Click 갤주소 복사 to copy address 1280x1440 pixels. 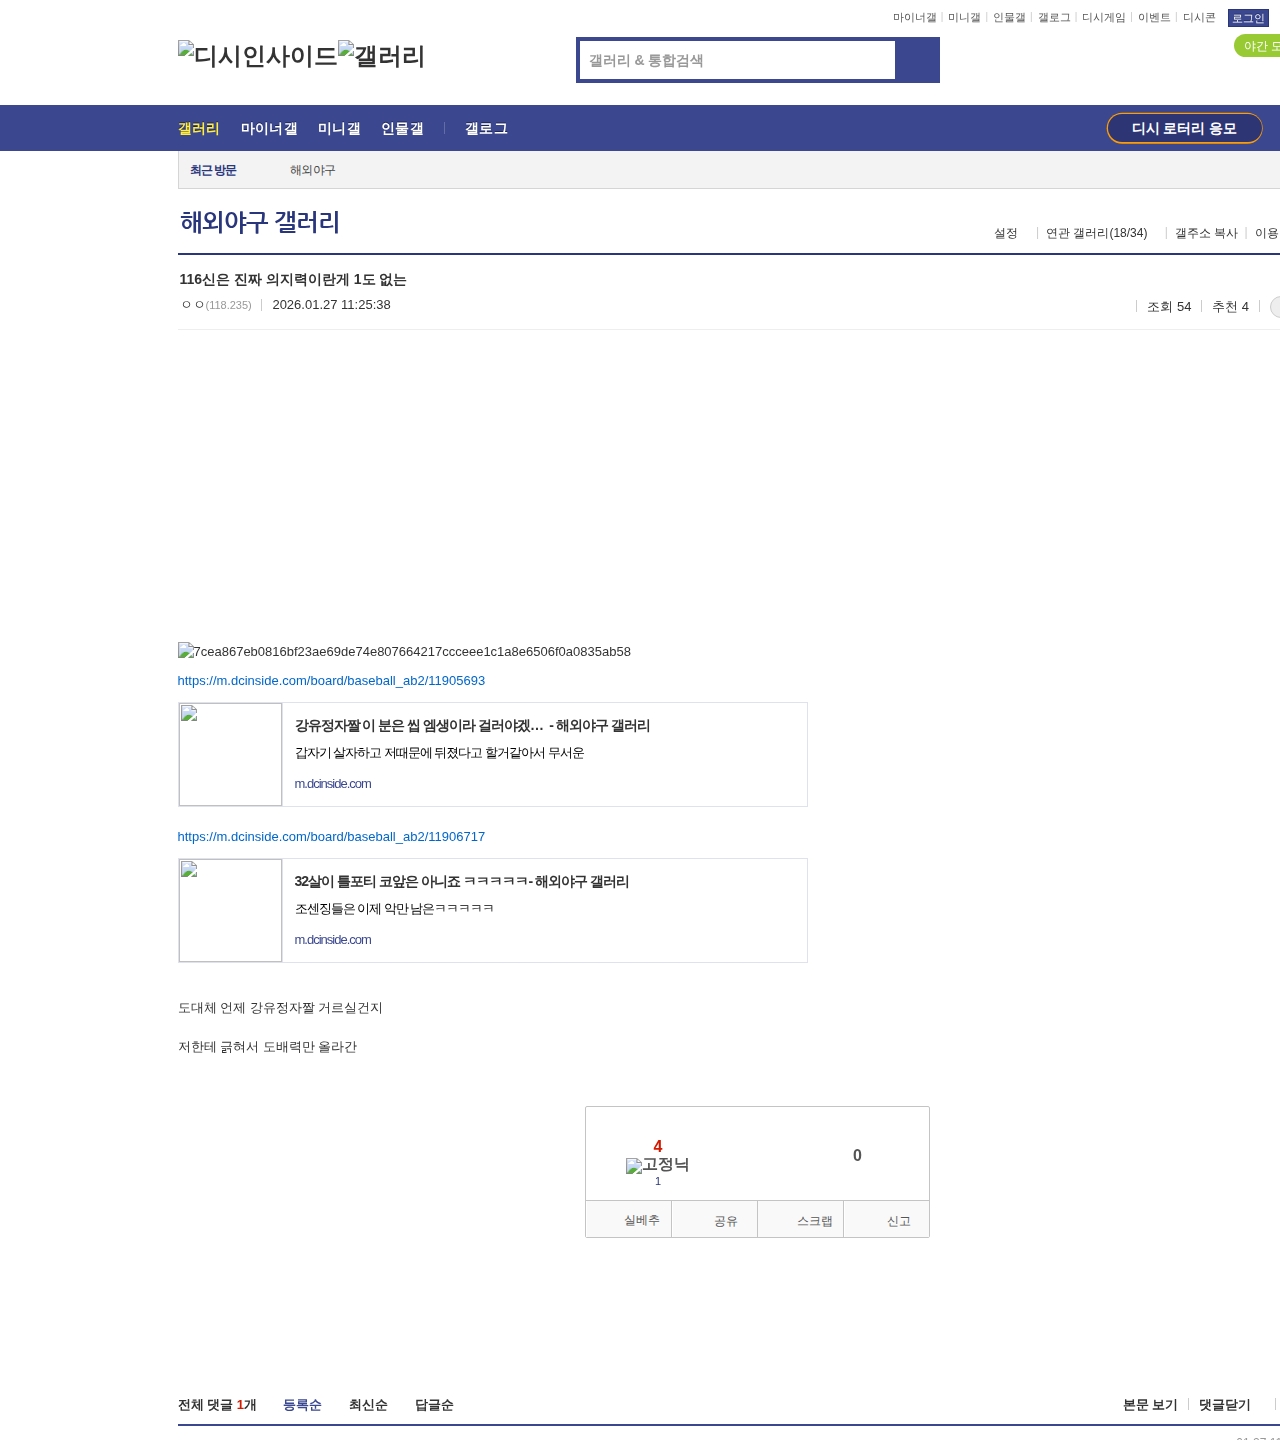point(1206,233)
